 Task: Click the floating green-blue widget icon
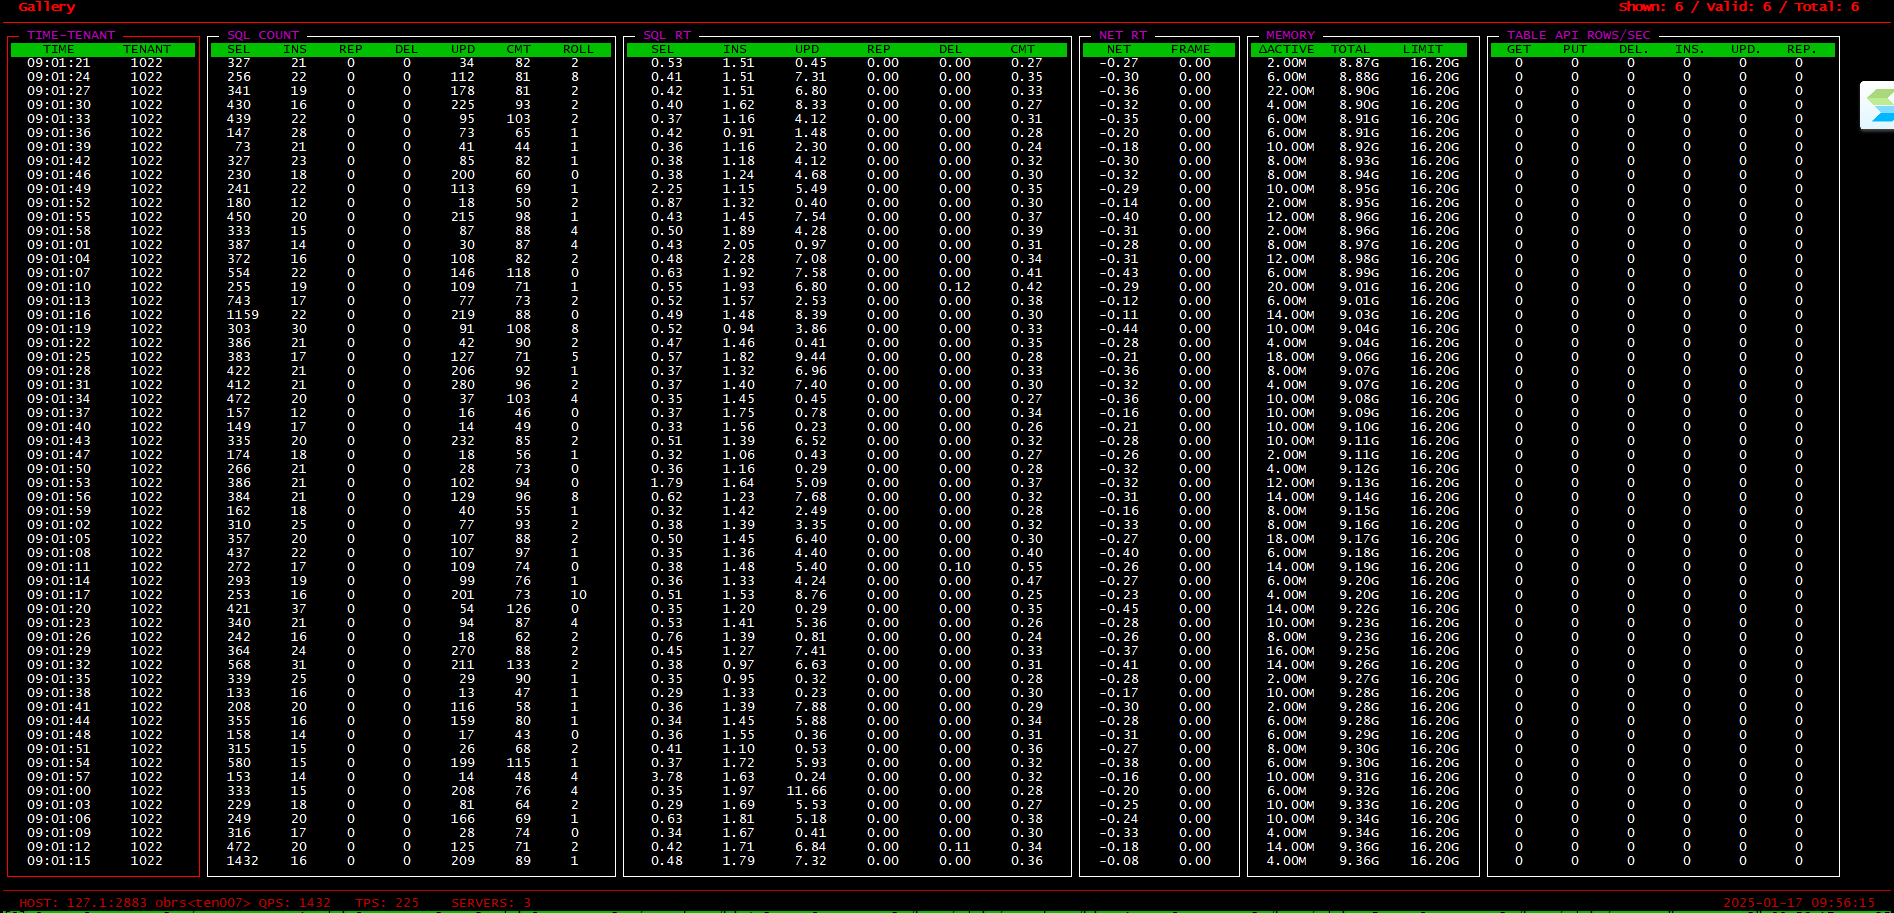click(1879, 106)
